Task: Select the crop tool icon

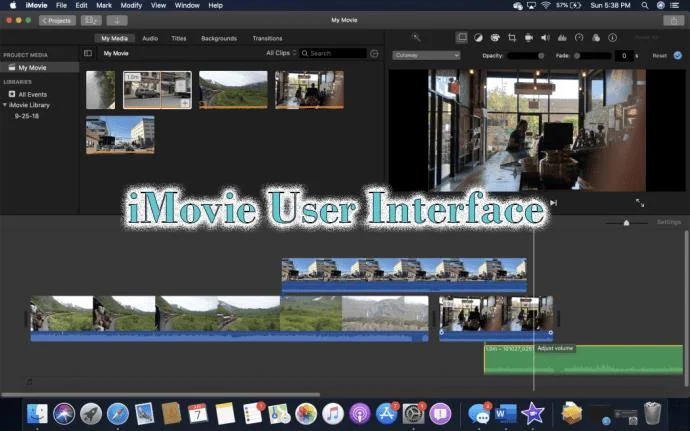Action: pyautogui.click(x=512, y=38)
